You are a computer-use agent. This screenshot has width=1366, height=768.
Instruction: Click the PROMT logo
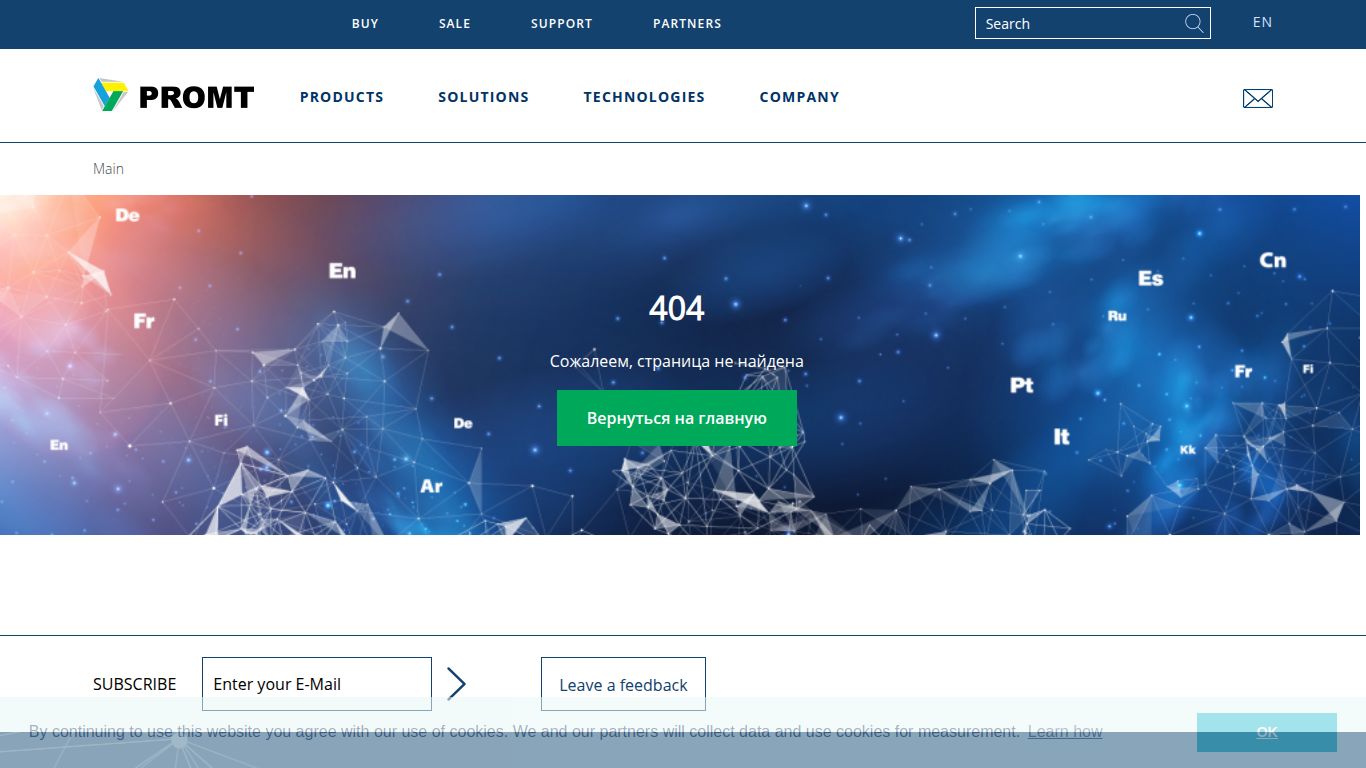[172, 96]
